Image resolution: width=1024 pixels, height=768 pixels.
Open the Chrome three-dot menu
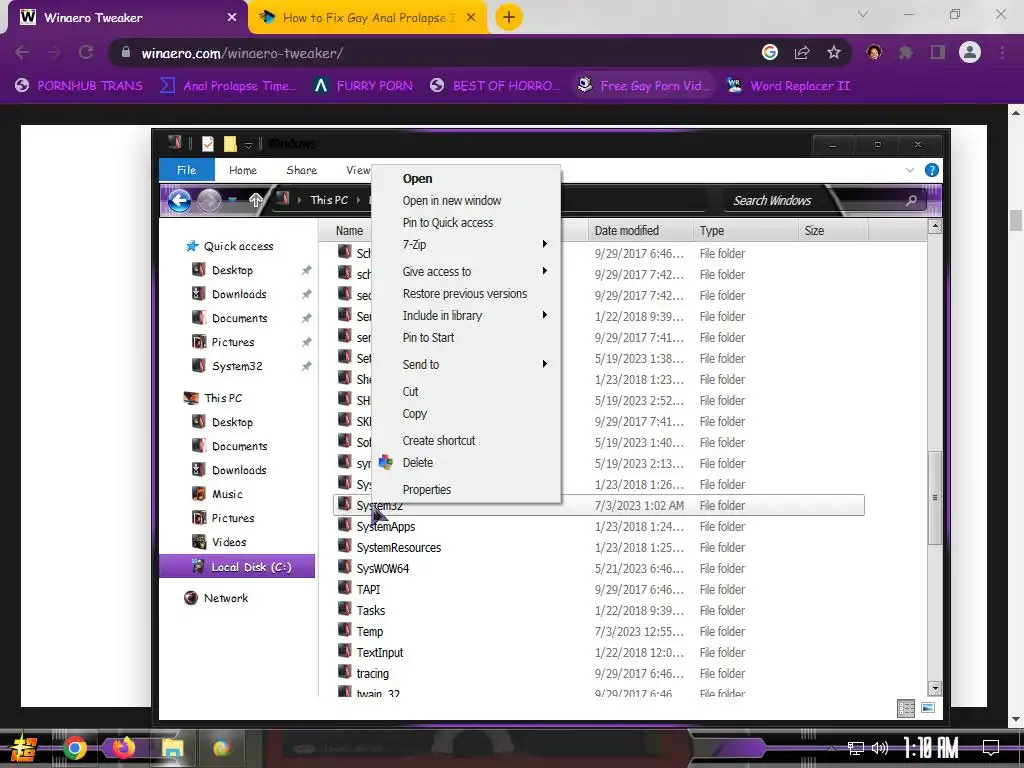(x=1002, y=52)
